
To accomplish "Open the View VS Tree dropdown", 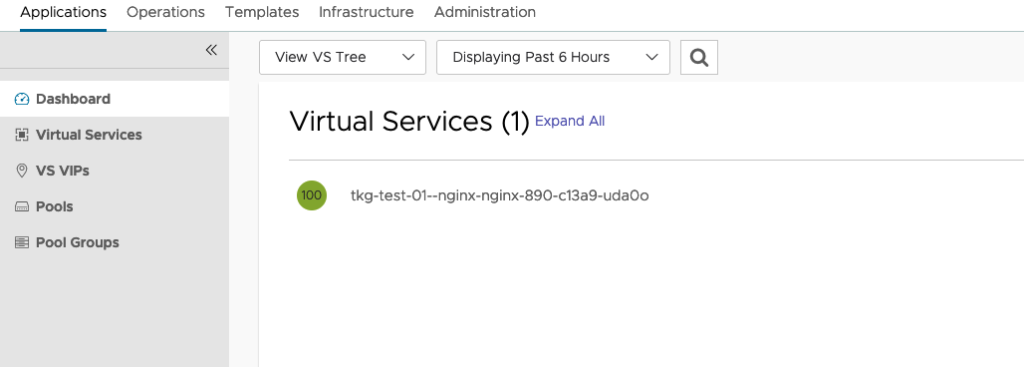I will pos(342,57).
